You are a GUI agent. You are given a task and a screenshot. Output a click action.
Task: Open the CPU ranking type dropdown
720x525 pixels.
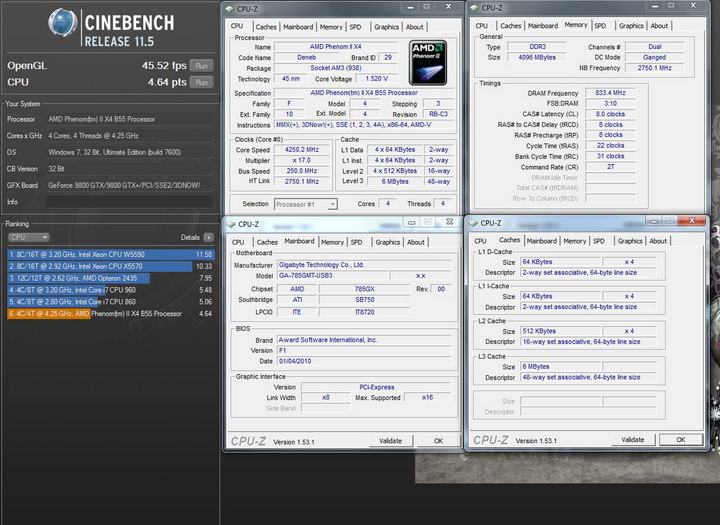pyautogui.click(x=28, y=237)
